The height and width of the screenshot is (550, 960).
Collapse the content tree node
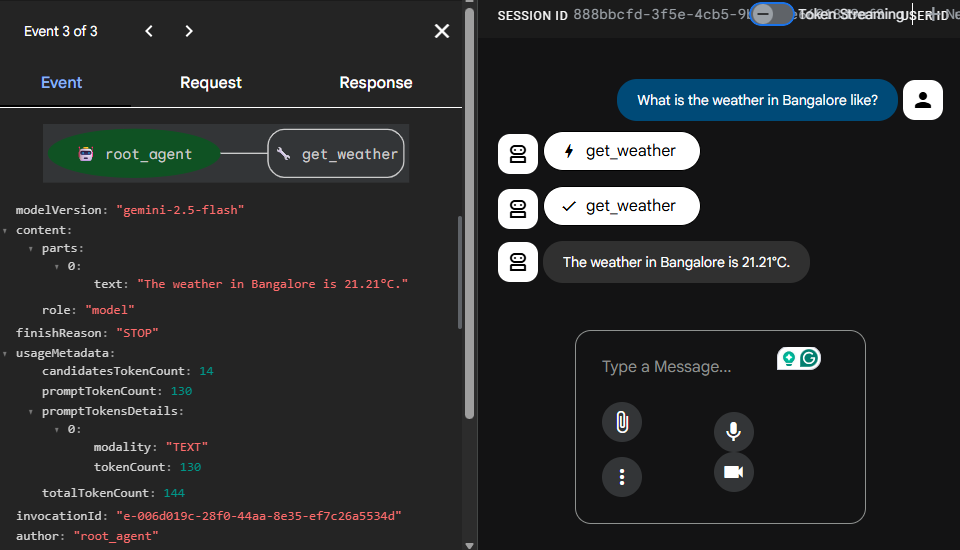coord(6,231)
